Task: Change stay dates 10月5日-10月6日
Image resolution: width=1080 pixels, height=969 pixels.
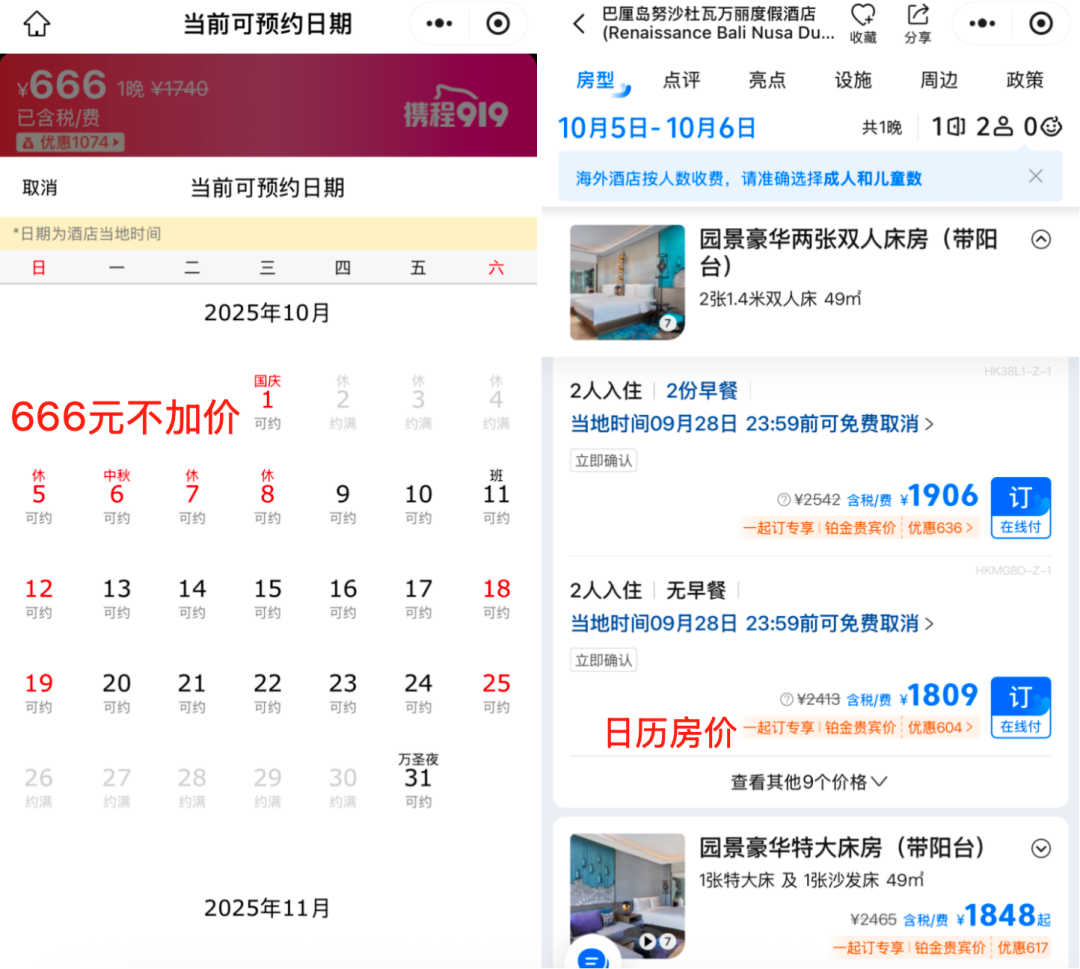Action: 656,128
